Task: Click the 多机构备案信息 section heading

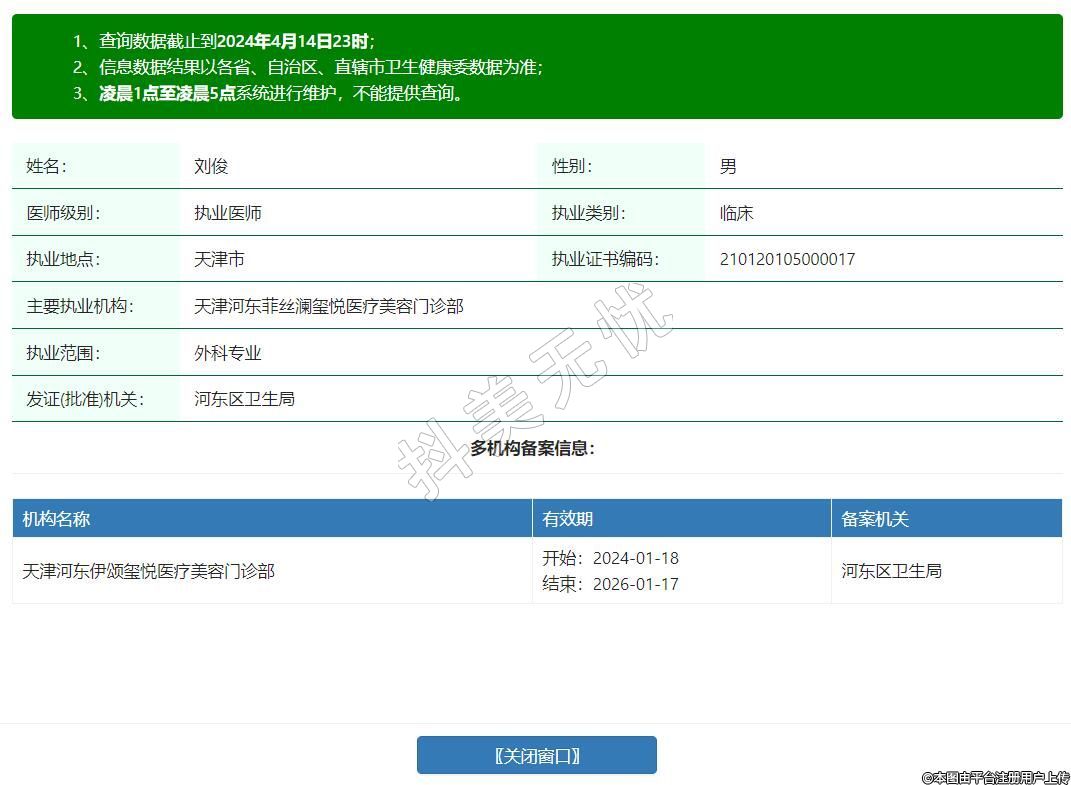Action: tap(532, 448)
